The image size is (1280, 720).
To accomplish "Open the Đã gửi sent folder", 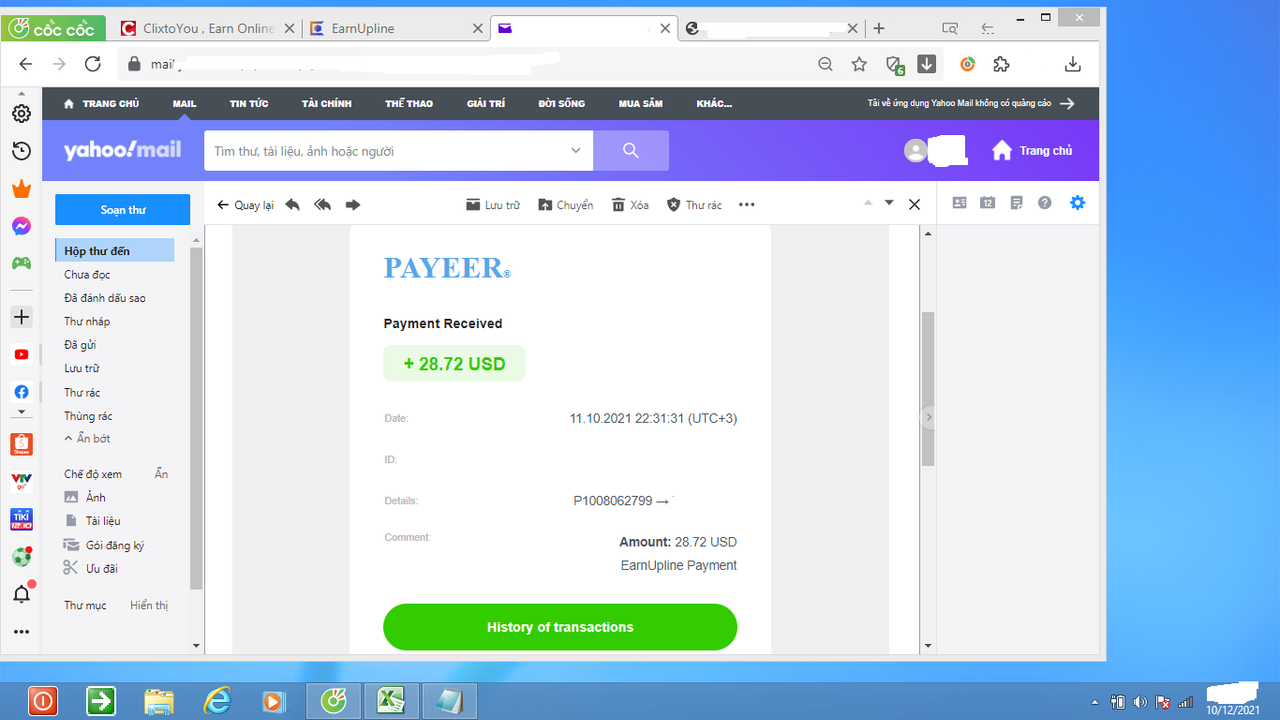I will coord(80,345).
